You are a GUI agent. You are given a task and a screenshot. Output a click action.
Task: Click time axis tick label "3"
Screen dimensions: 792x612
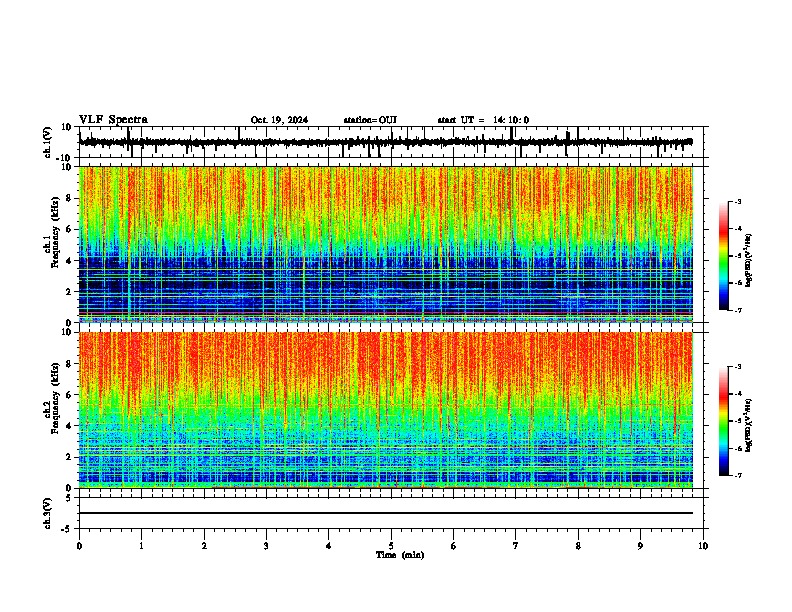(x=266, y=546)
